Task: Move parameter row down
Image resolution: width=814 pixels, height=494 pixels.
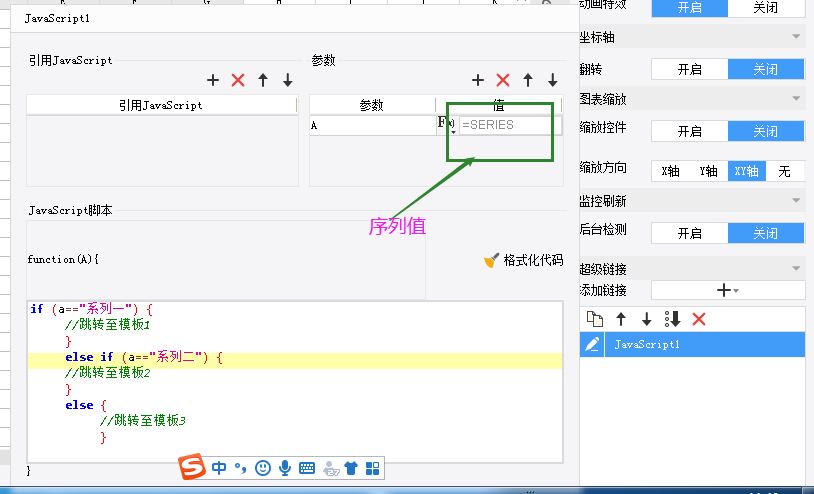Action: pyautogui.click(x=553, y=80)
